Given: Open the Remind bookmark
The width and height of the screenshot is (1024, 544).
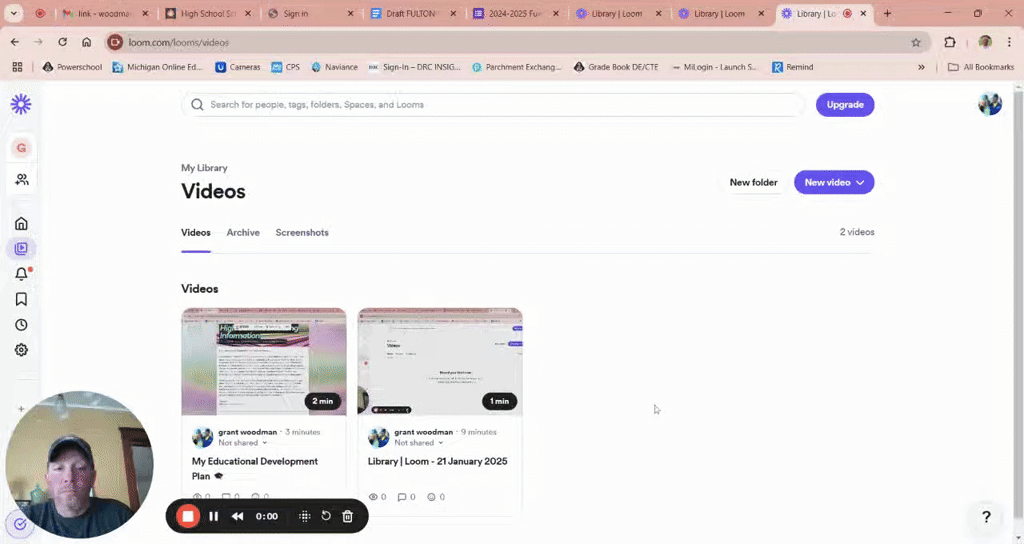Looking at the screenshot, I should [x=793, y=67].
